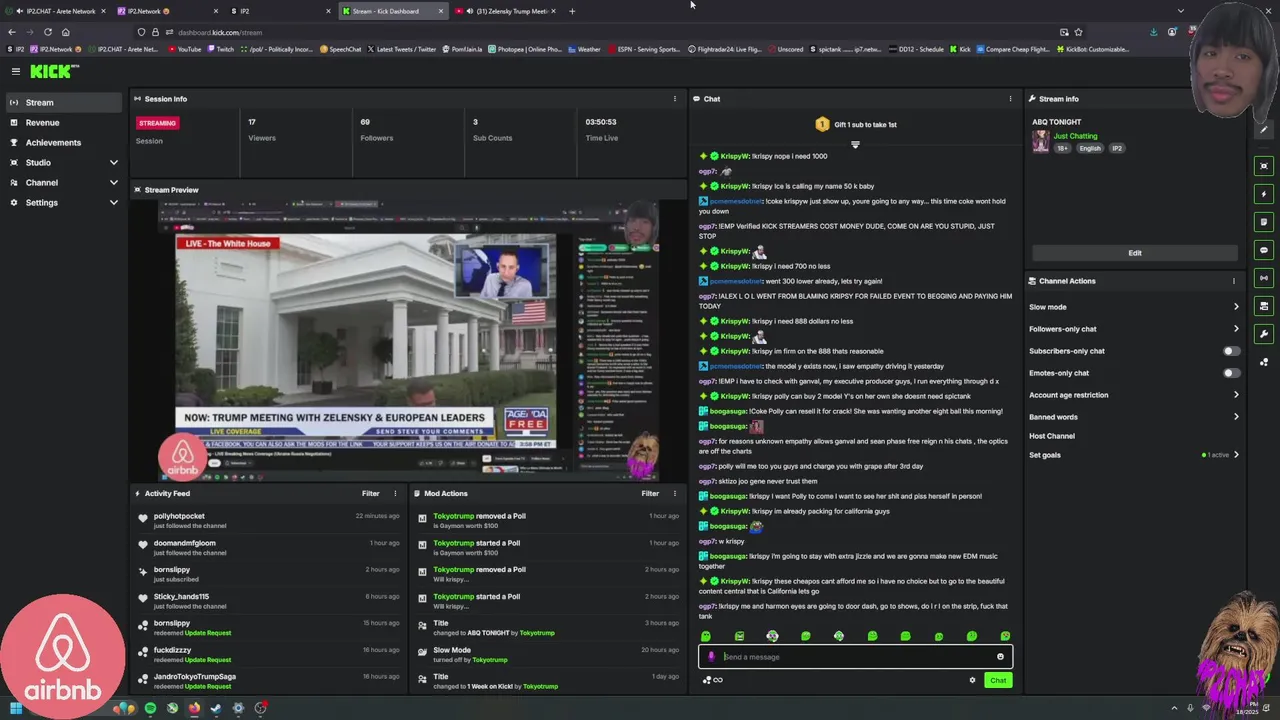Click the Just Chatting category link
Image resolution: width=1280 pixels, height=720 pixels.
1075,136
